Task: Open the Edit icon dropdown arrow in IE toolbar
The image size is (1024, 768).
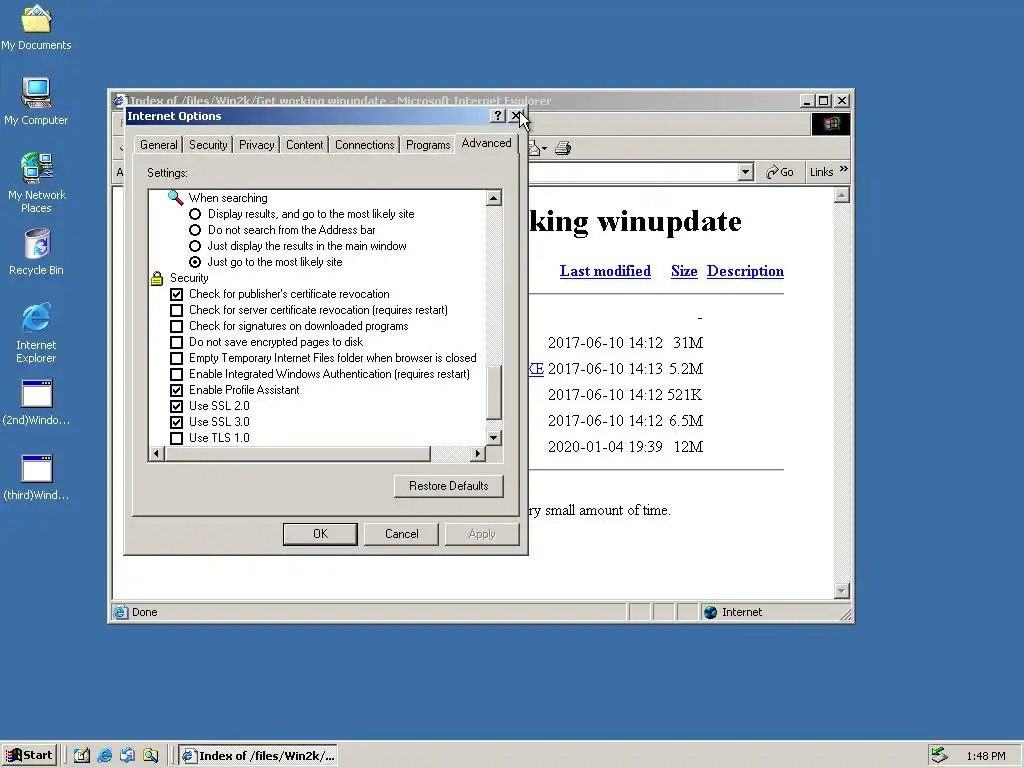Action: click(545, 149)
